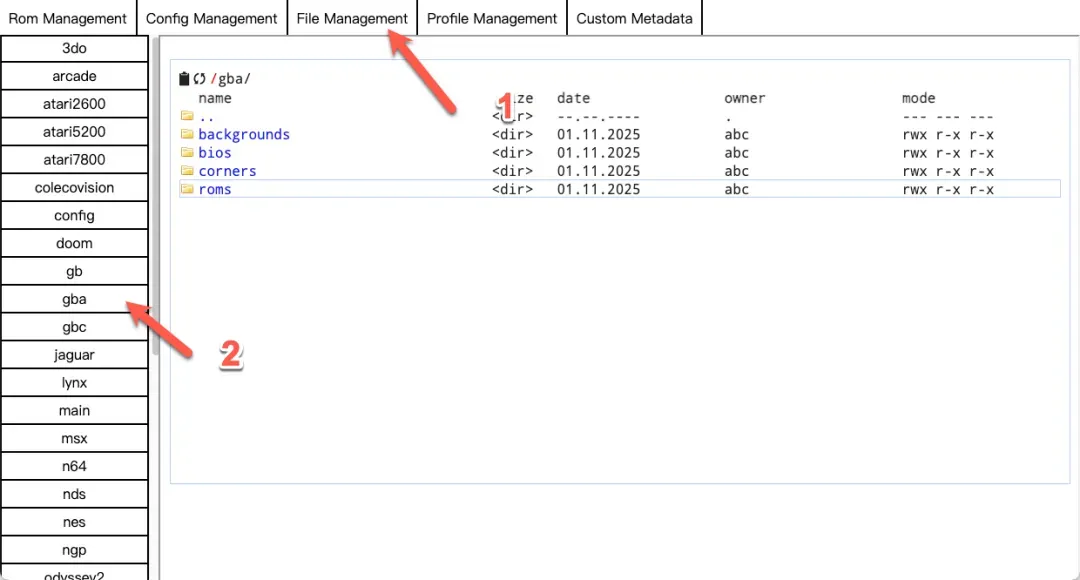The height and width of the screenshot is (580, 1080).
Task: Click the roms folder icon
Action: click(x=186, y=189)
